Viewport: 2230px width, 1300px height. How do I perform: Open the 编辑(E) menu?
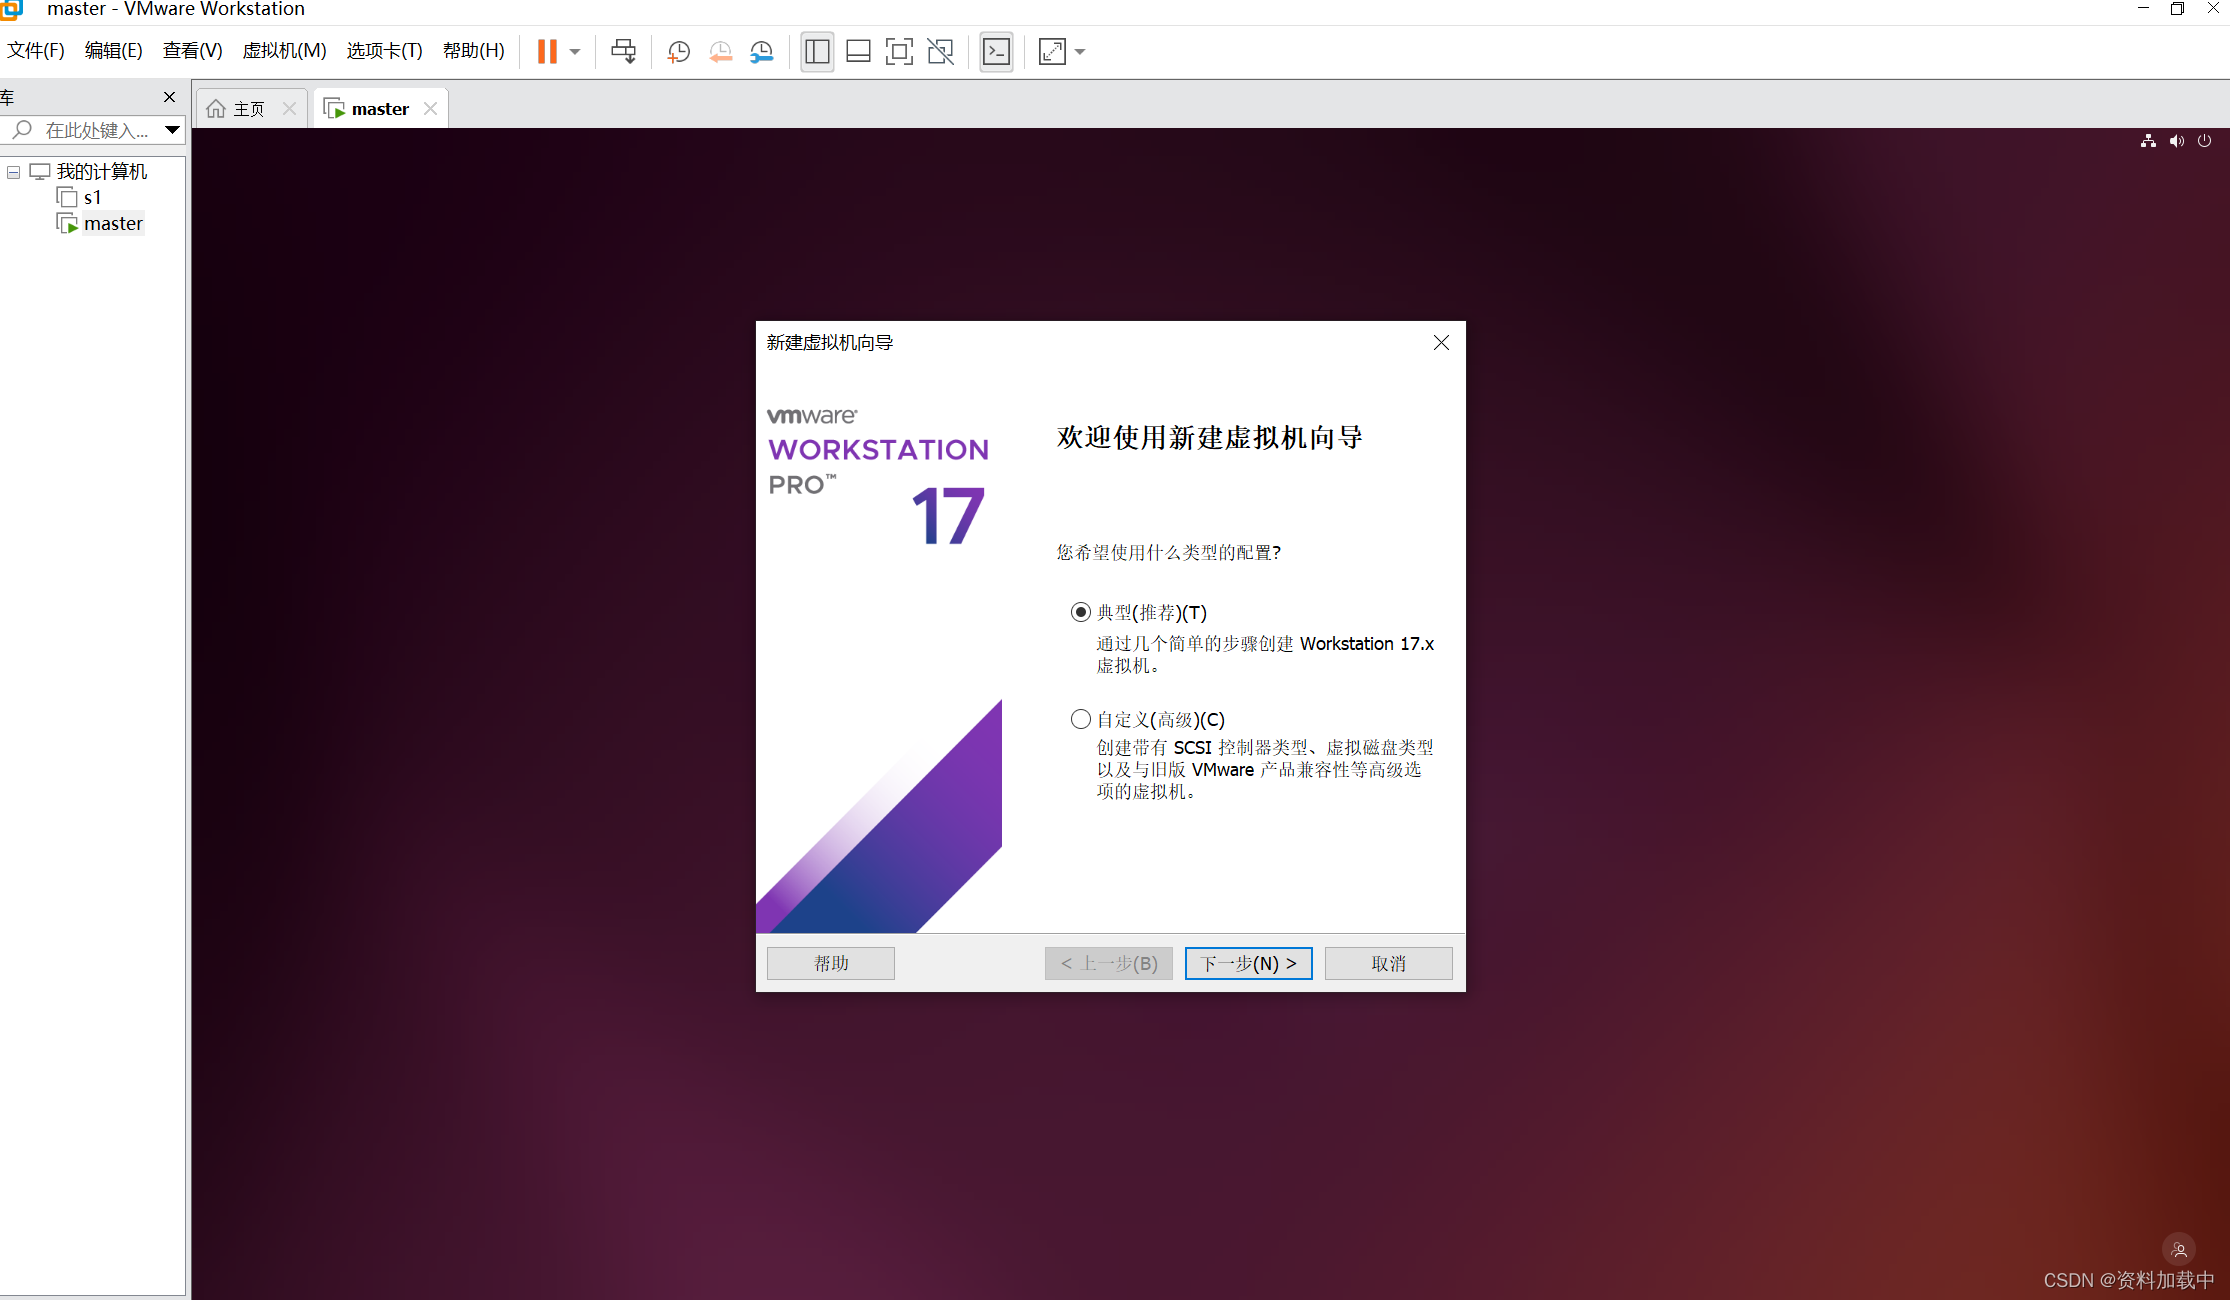pyautogui.click(x=113, y=50)
